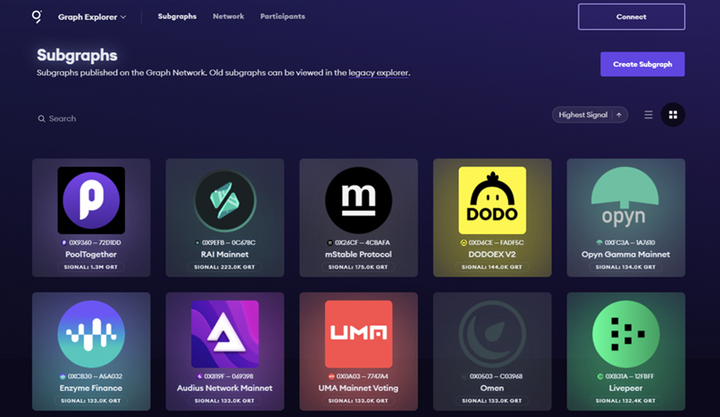The height and width of the screenshot is (417, 720).
Task: Click DODOEX V2 owner address text
Action: click(x=496, y=242)
